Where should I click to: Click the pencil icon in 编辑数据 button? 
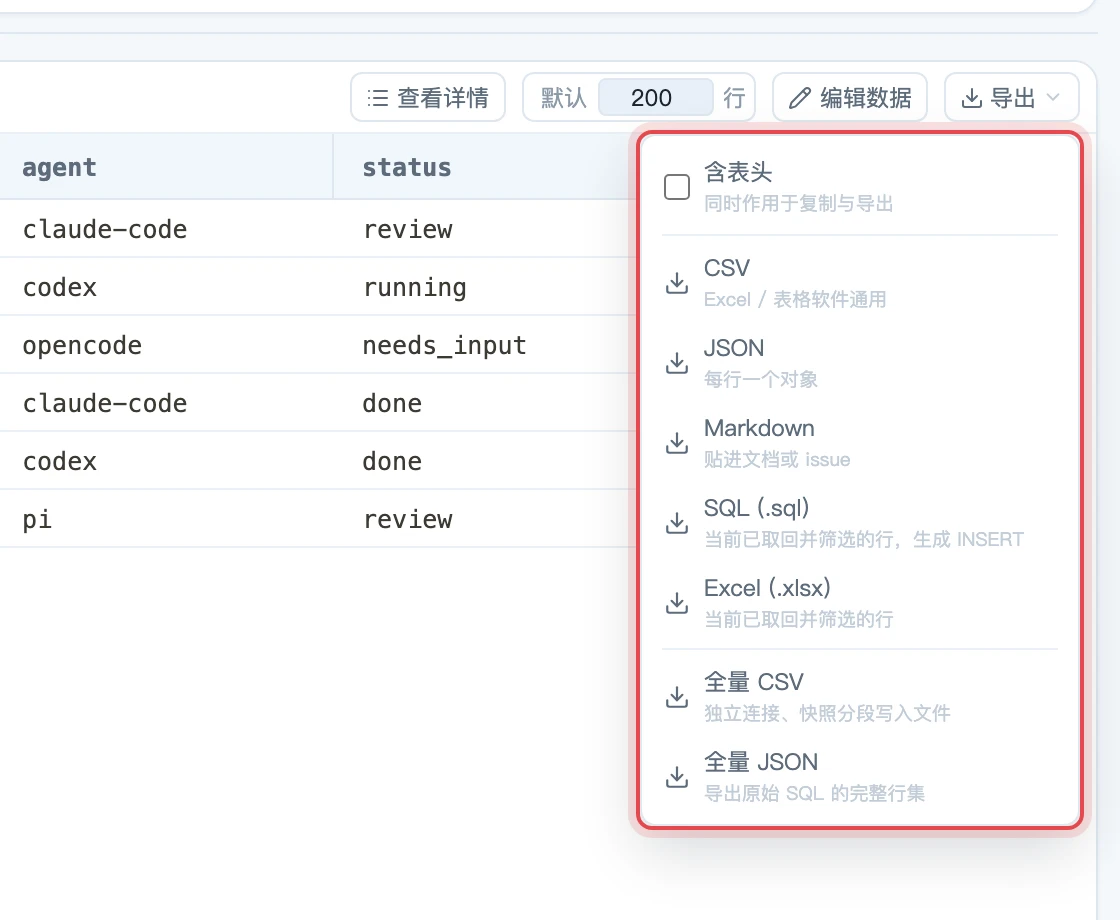point(800,98)
